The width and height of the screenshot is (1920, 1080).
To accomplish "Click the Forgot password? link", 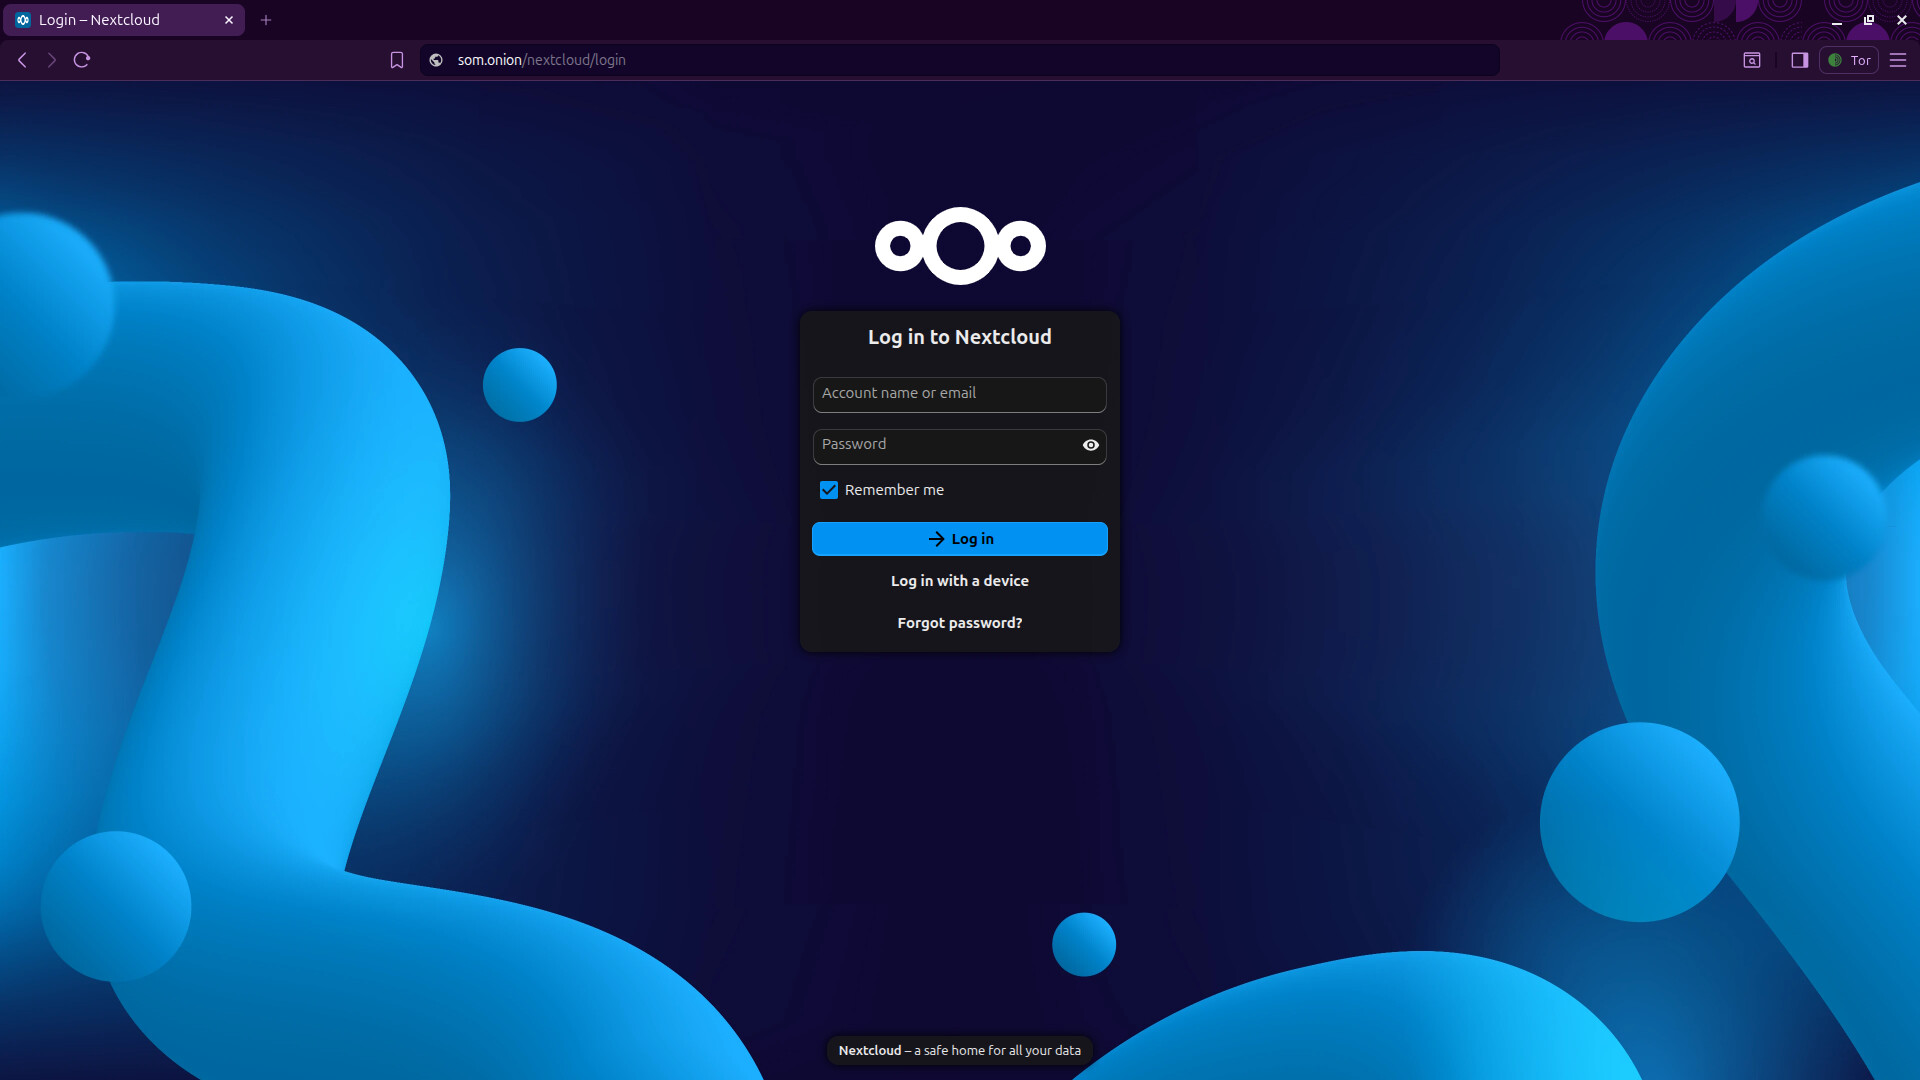I will click(x=959, y=623).
